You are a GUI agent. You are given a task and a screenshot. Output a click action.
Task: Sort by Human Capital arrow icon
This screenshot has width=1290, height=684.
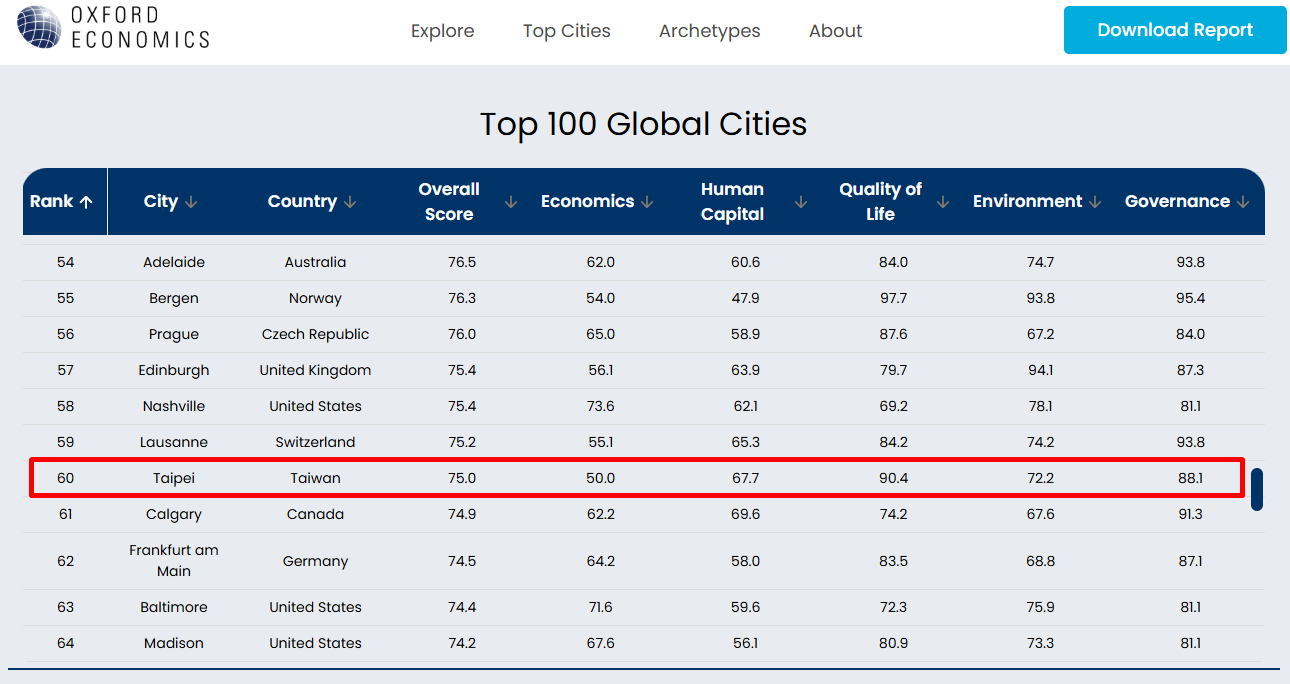point(800,202)
